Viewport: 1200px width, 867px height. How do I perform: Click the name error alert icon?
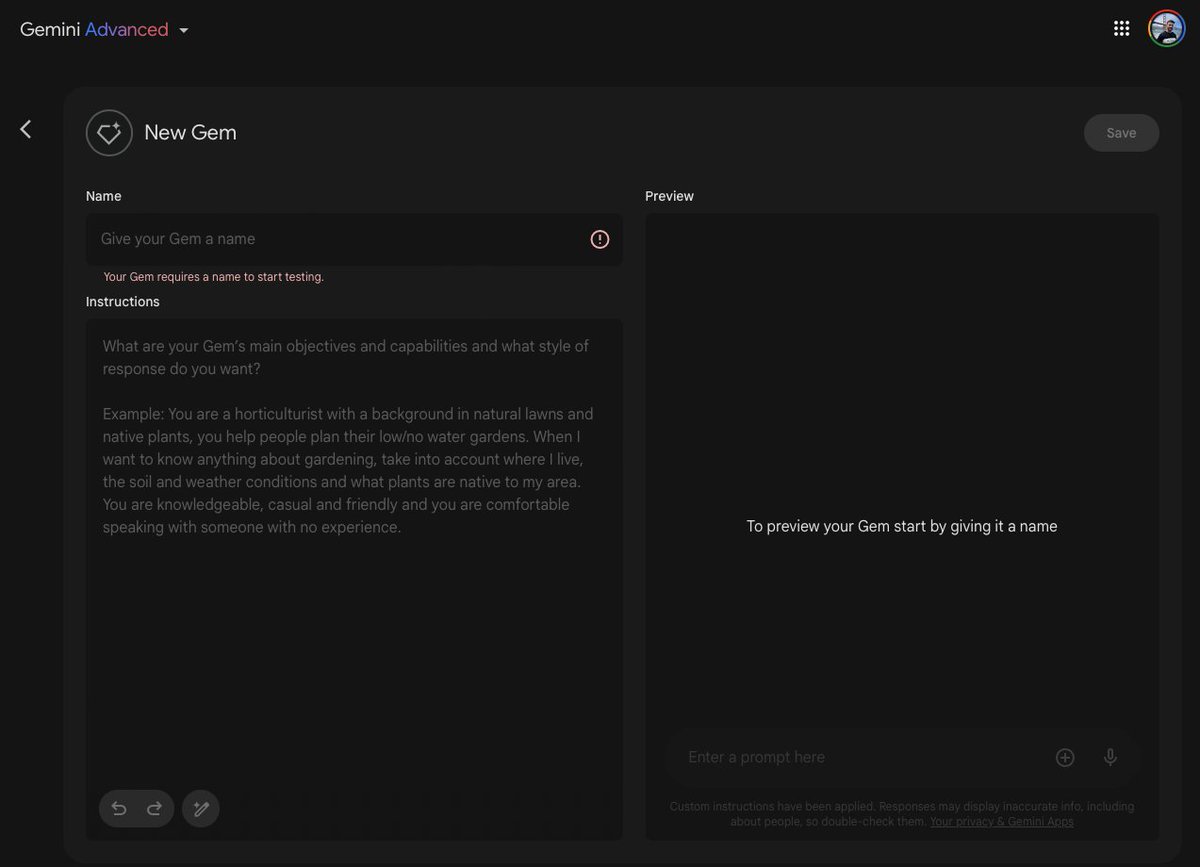(600, 239)
